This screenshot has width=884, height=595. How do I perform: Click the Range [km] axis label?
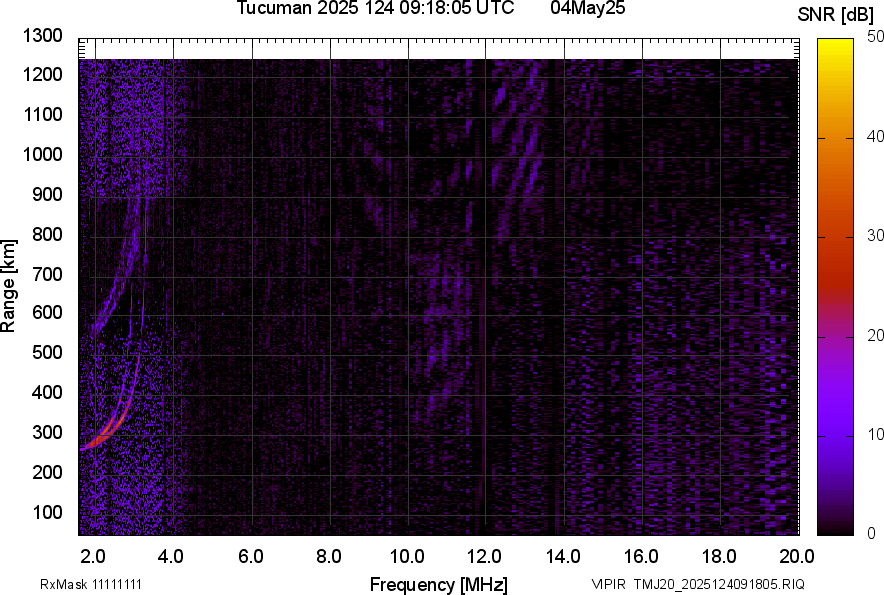8,286
